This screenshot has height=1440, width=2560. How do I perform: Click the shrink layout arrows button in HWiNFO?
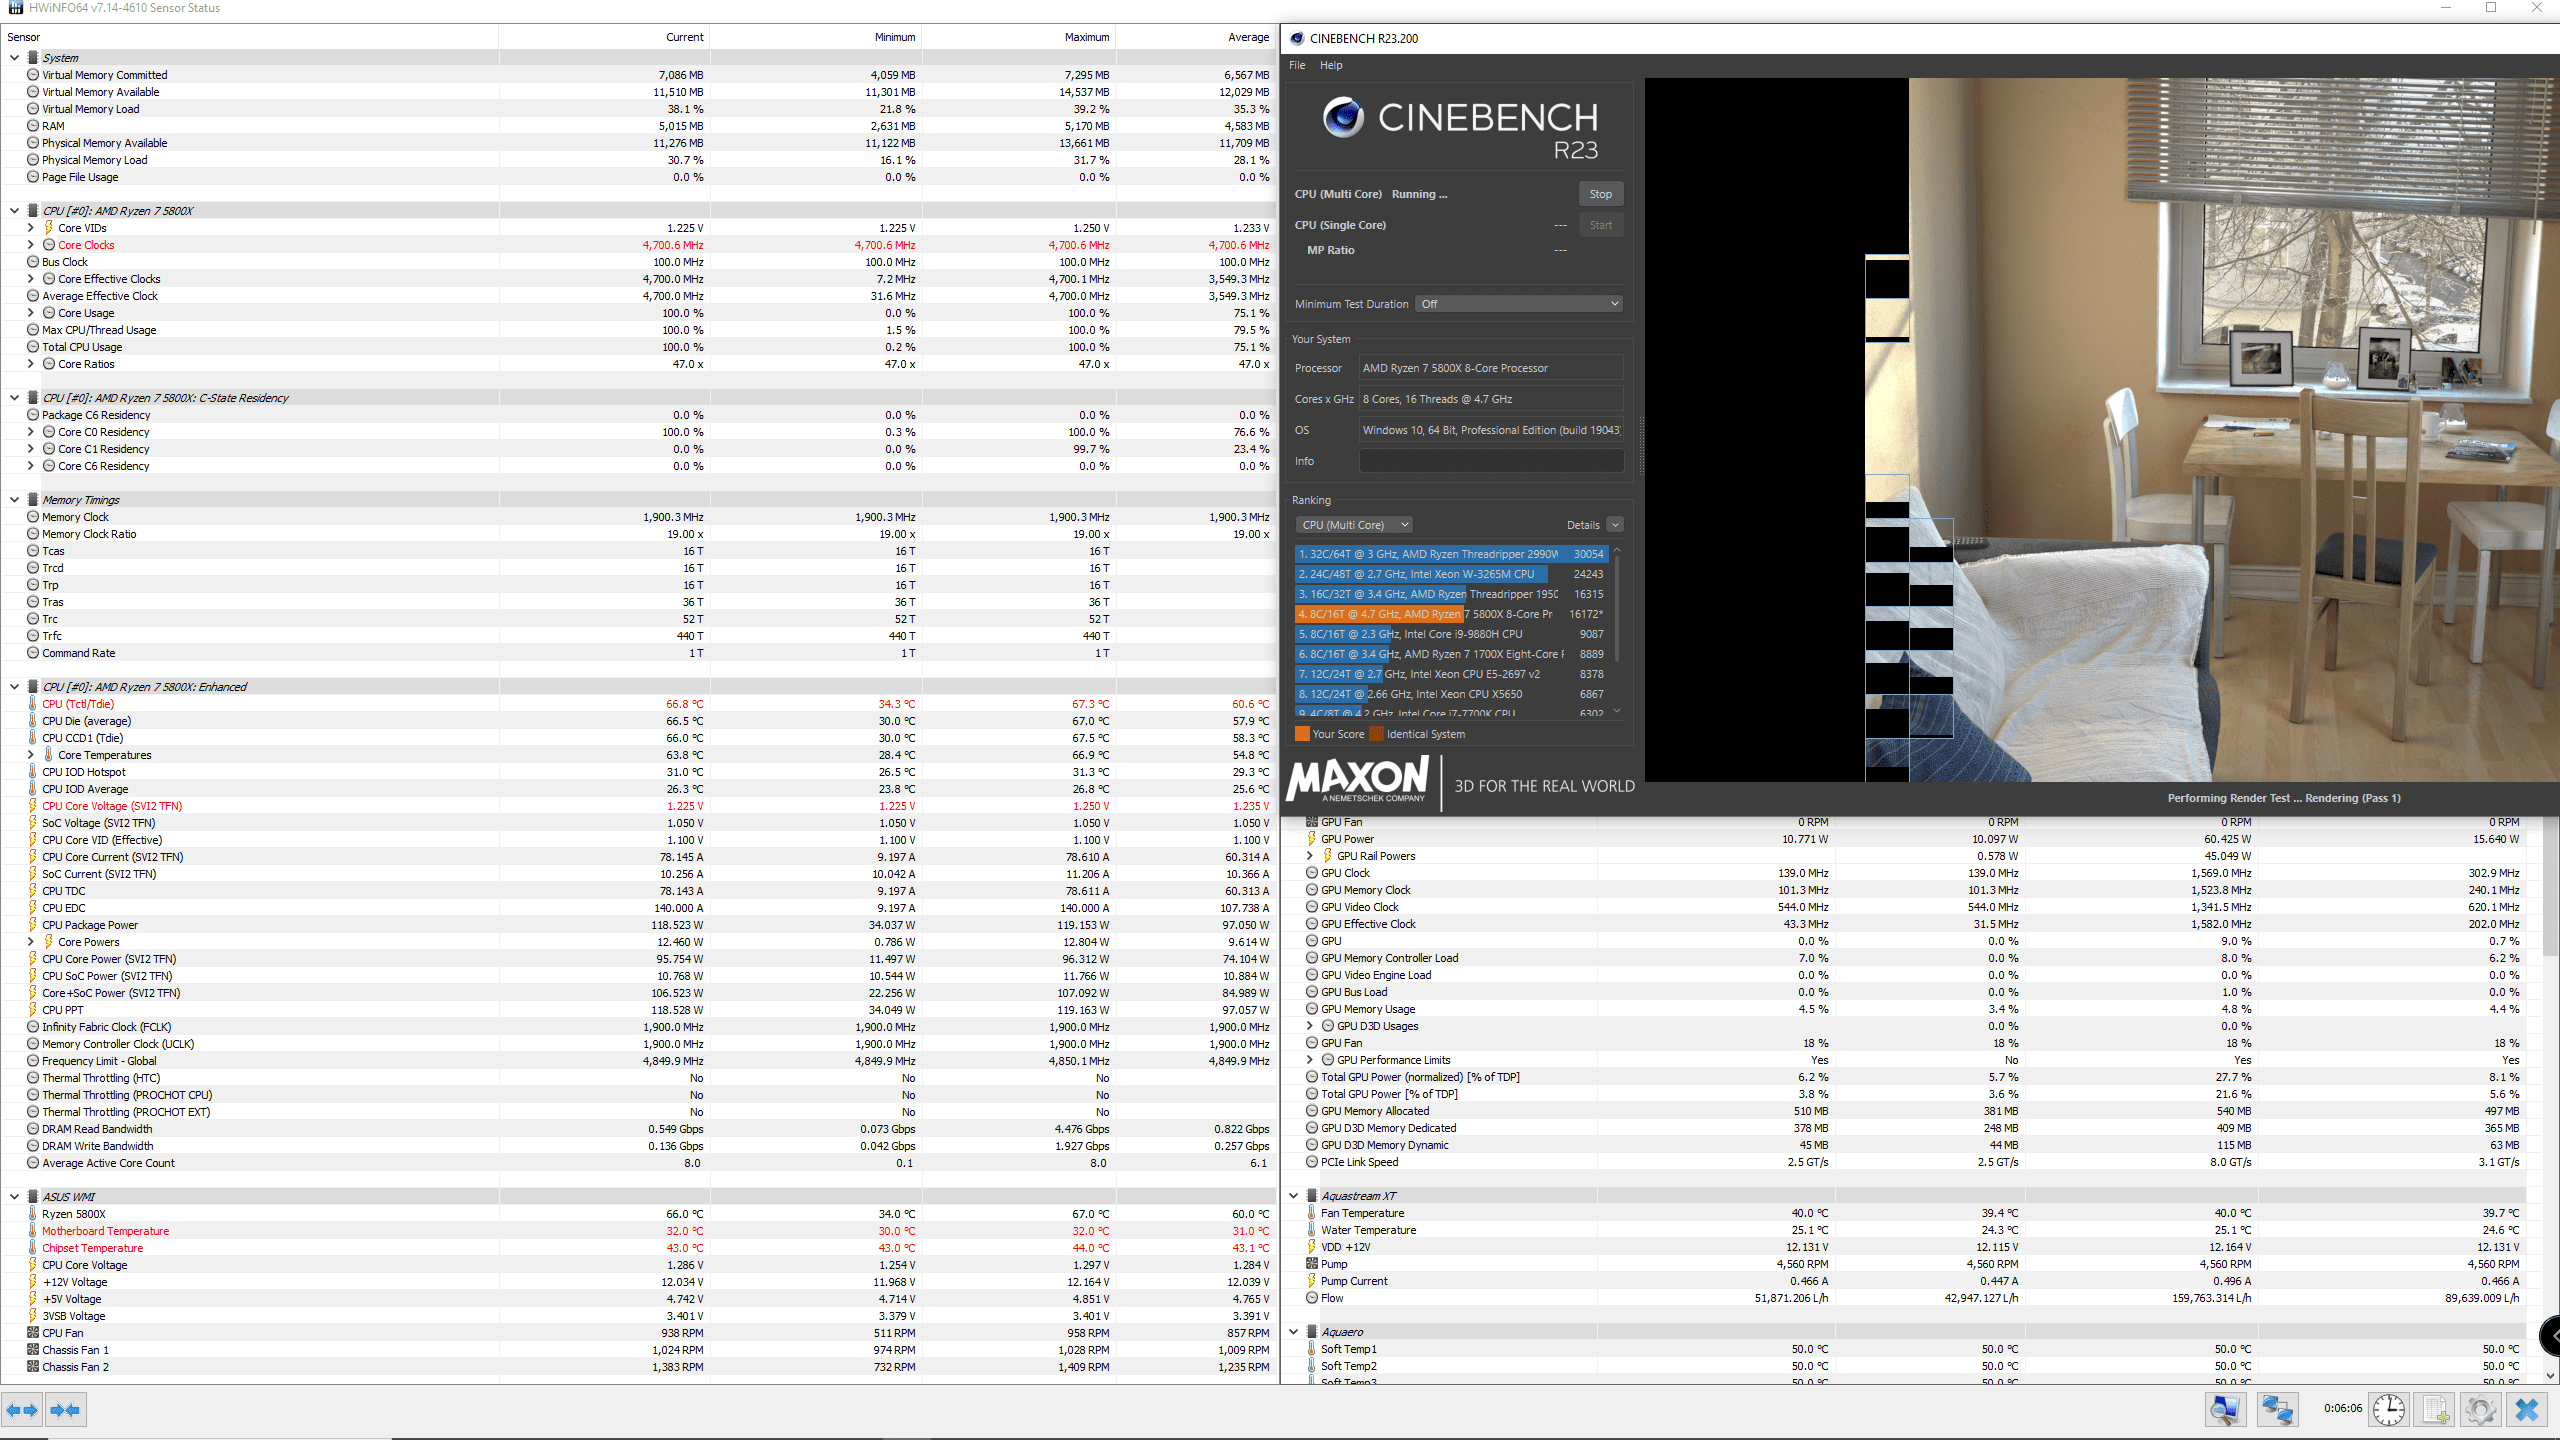click(x=66, y=1410)
